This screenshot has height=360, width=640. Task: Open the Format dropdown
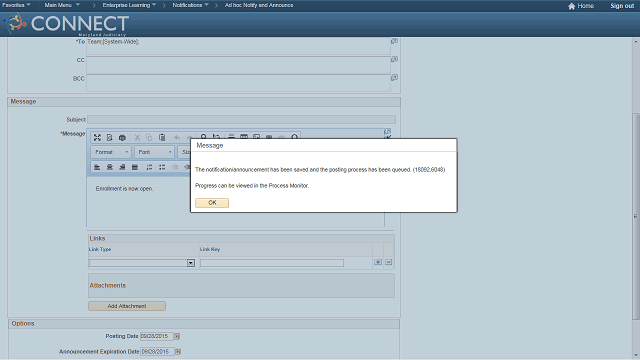click(x=111, y=152)
